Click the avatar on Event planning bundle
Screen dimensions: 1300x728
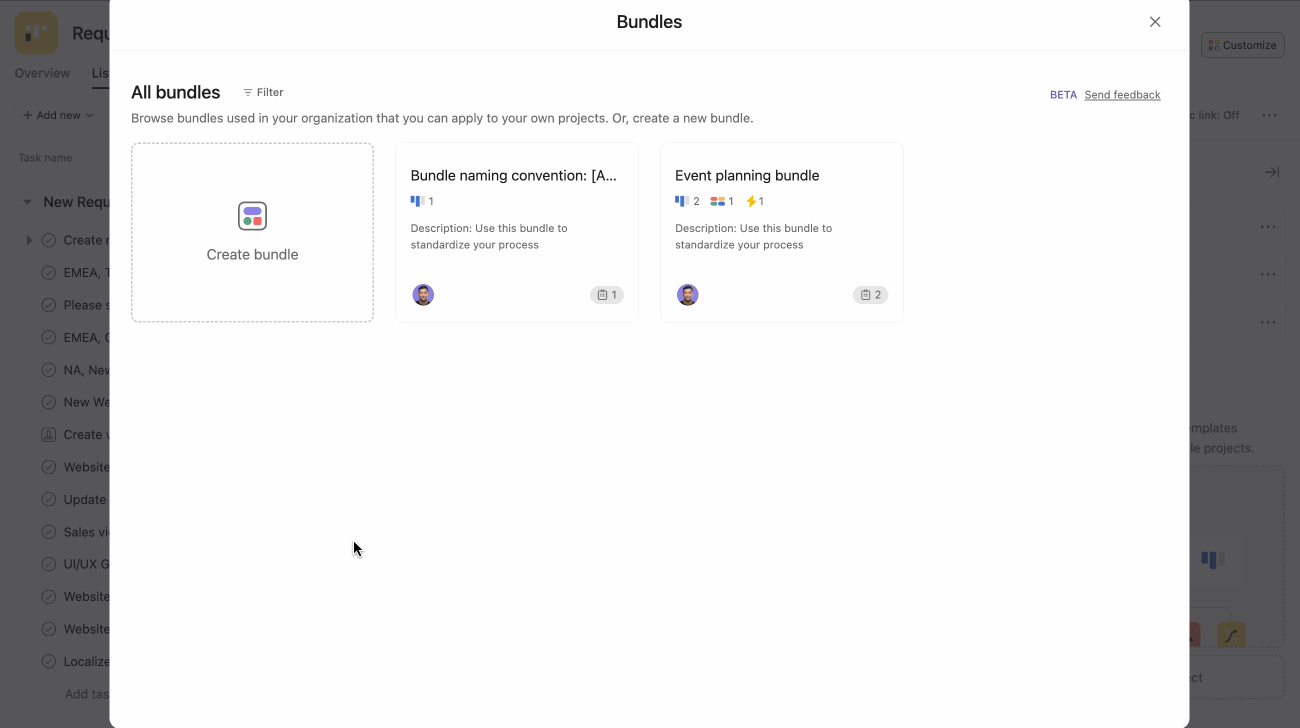(688, 294)
